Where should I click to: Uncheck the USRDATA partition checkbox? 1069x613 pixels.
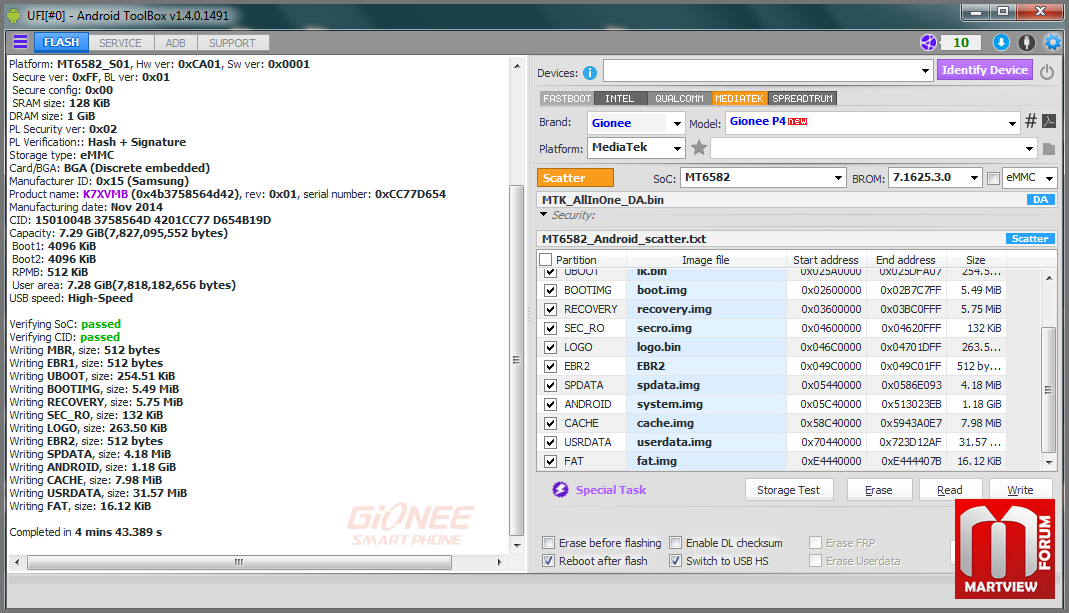550,443
